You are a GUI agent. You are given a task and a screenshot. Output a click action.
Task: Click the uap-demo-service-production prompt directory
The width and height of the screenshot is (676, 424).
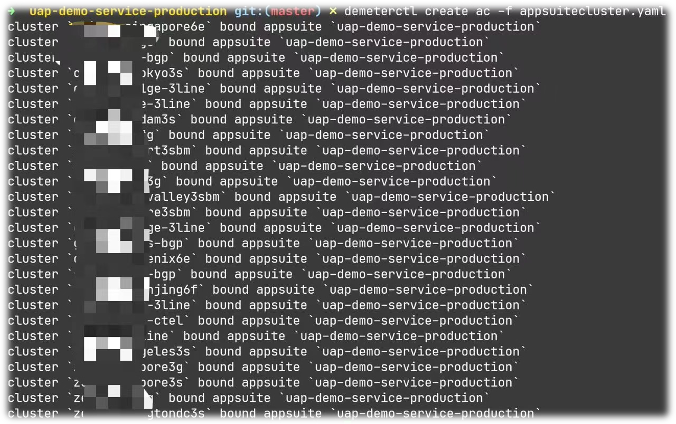128,11
